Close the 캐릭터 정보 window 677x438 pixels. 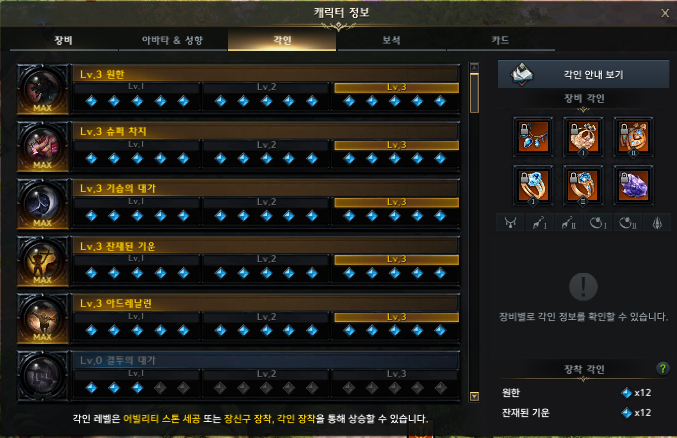[665, 13]
